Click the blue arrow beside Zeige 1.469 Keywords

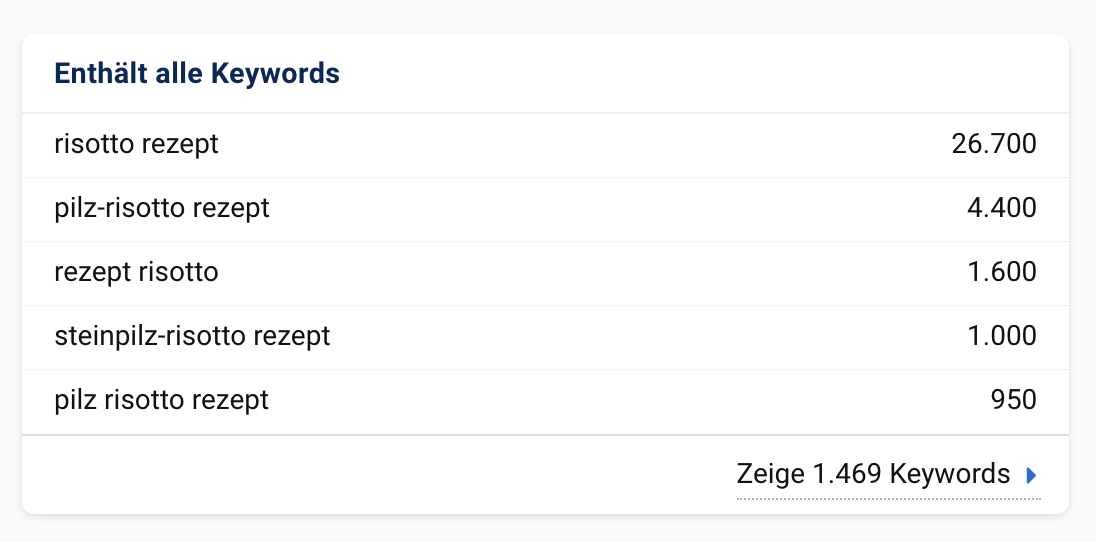pyautogui.click(x=1031, y=476)
